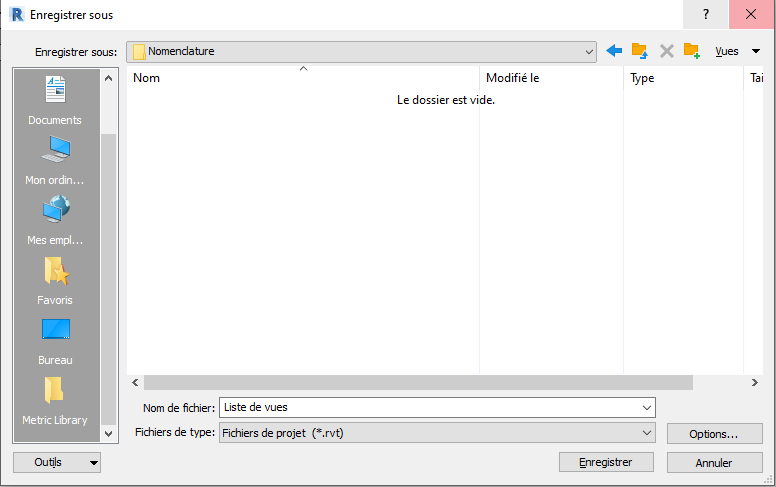Open the Outils dropdown menu
This screenshot has height=487, width=776.
pos(57,462)
